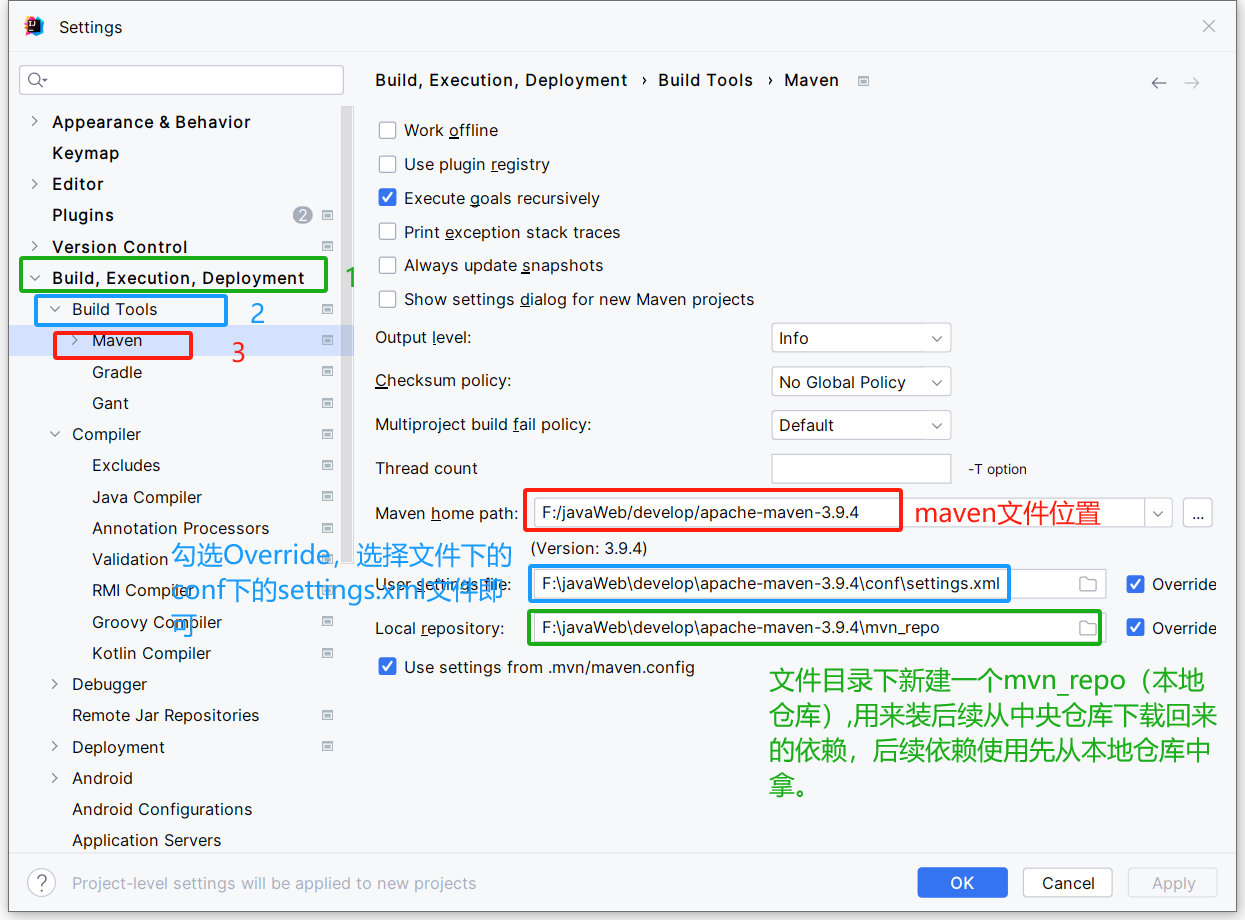The height and width of the screenshot is (920, 1245).
Task: Click the project icon beside Gradle row
Action: (x=327, y=372)
